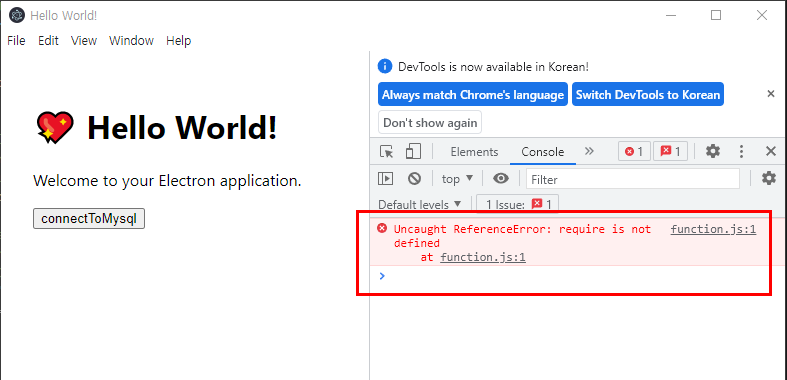The width and height of the screenshot is (787, 380).
Task: Create a live expression with eye icon
Action: pyautogui.click(x=500, y=178)
